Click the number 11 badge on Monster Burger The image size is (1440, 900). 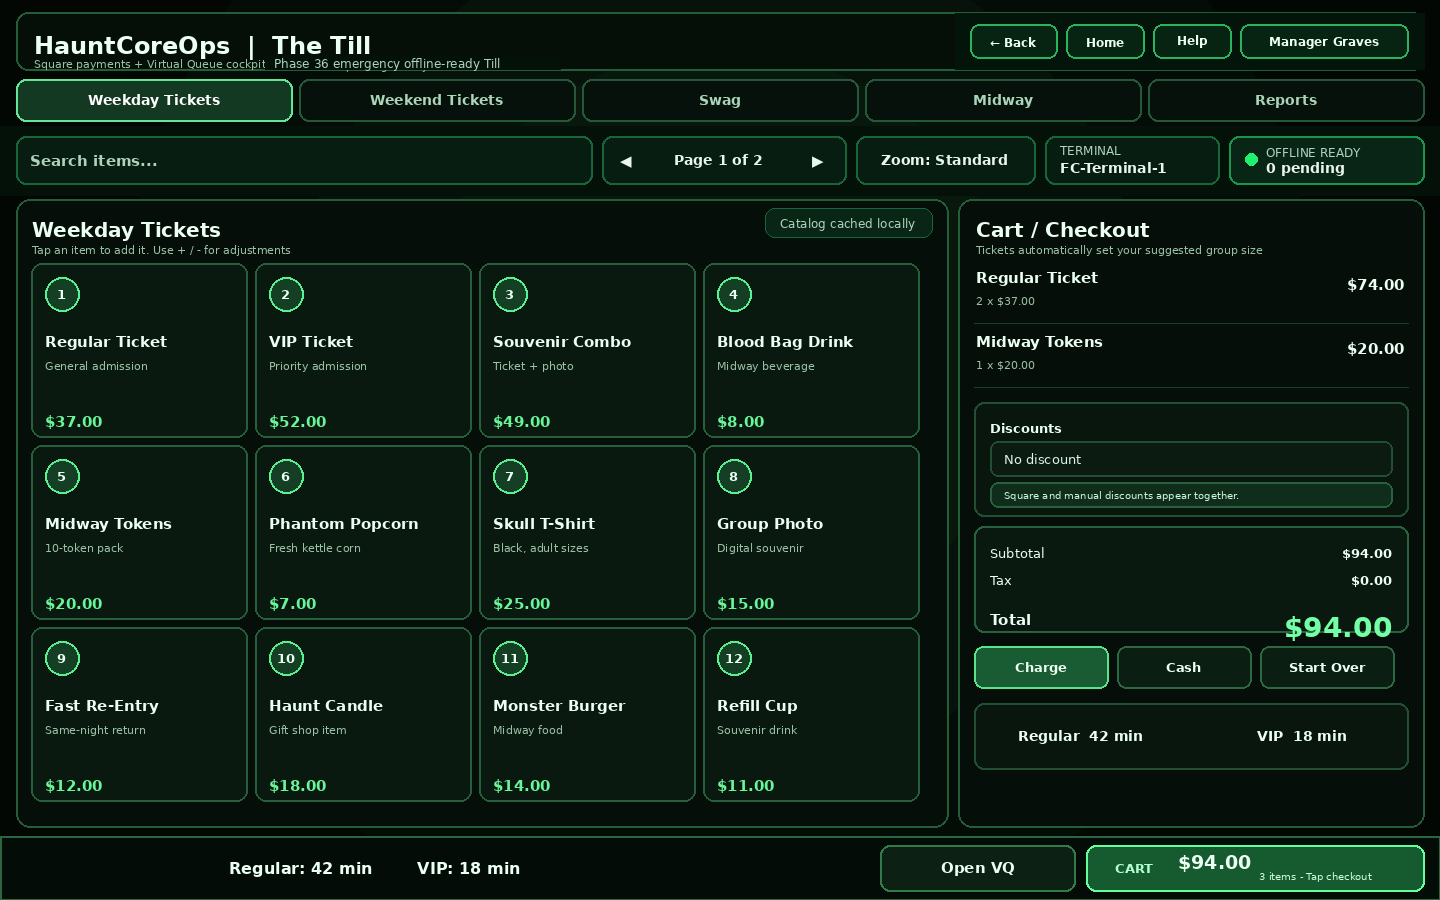click(x=510, y=659)
